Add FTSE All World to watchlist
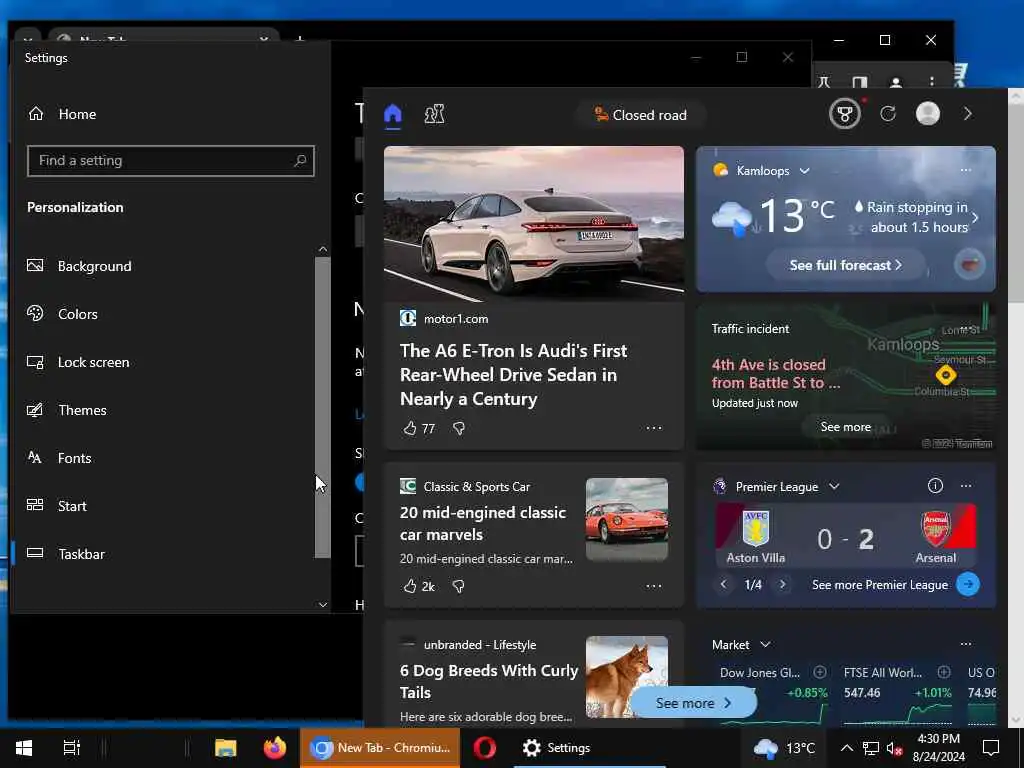Viewport: 1024px width, 768px height. (x=944, y=672)
